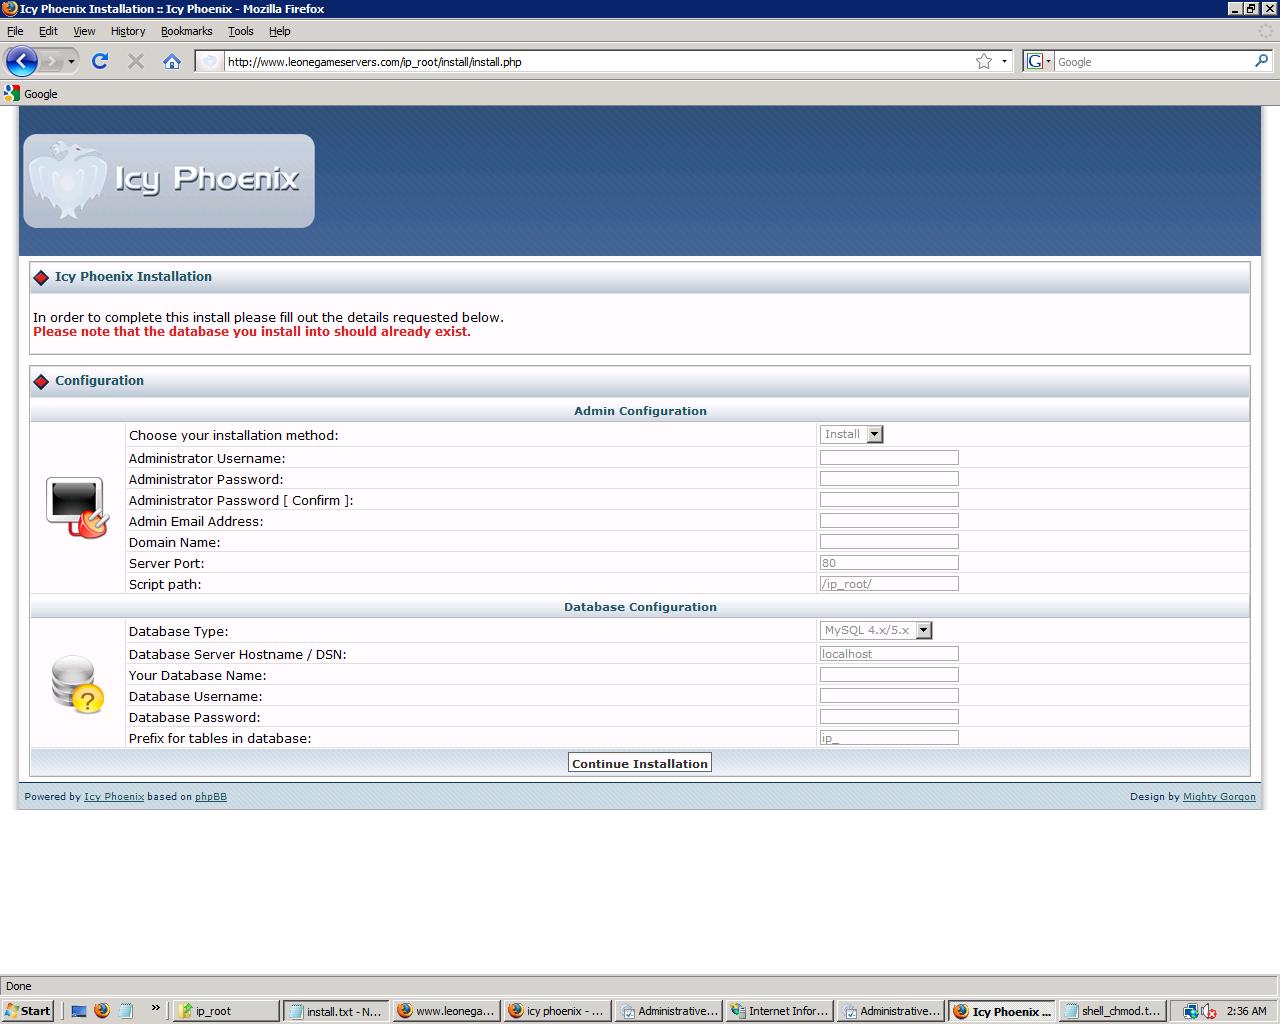The width and height of the screenshot is (1280, 1024).
Task: Open the URL history dropdown arrow
Action: click(1004, 61)
